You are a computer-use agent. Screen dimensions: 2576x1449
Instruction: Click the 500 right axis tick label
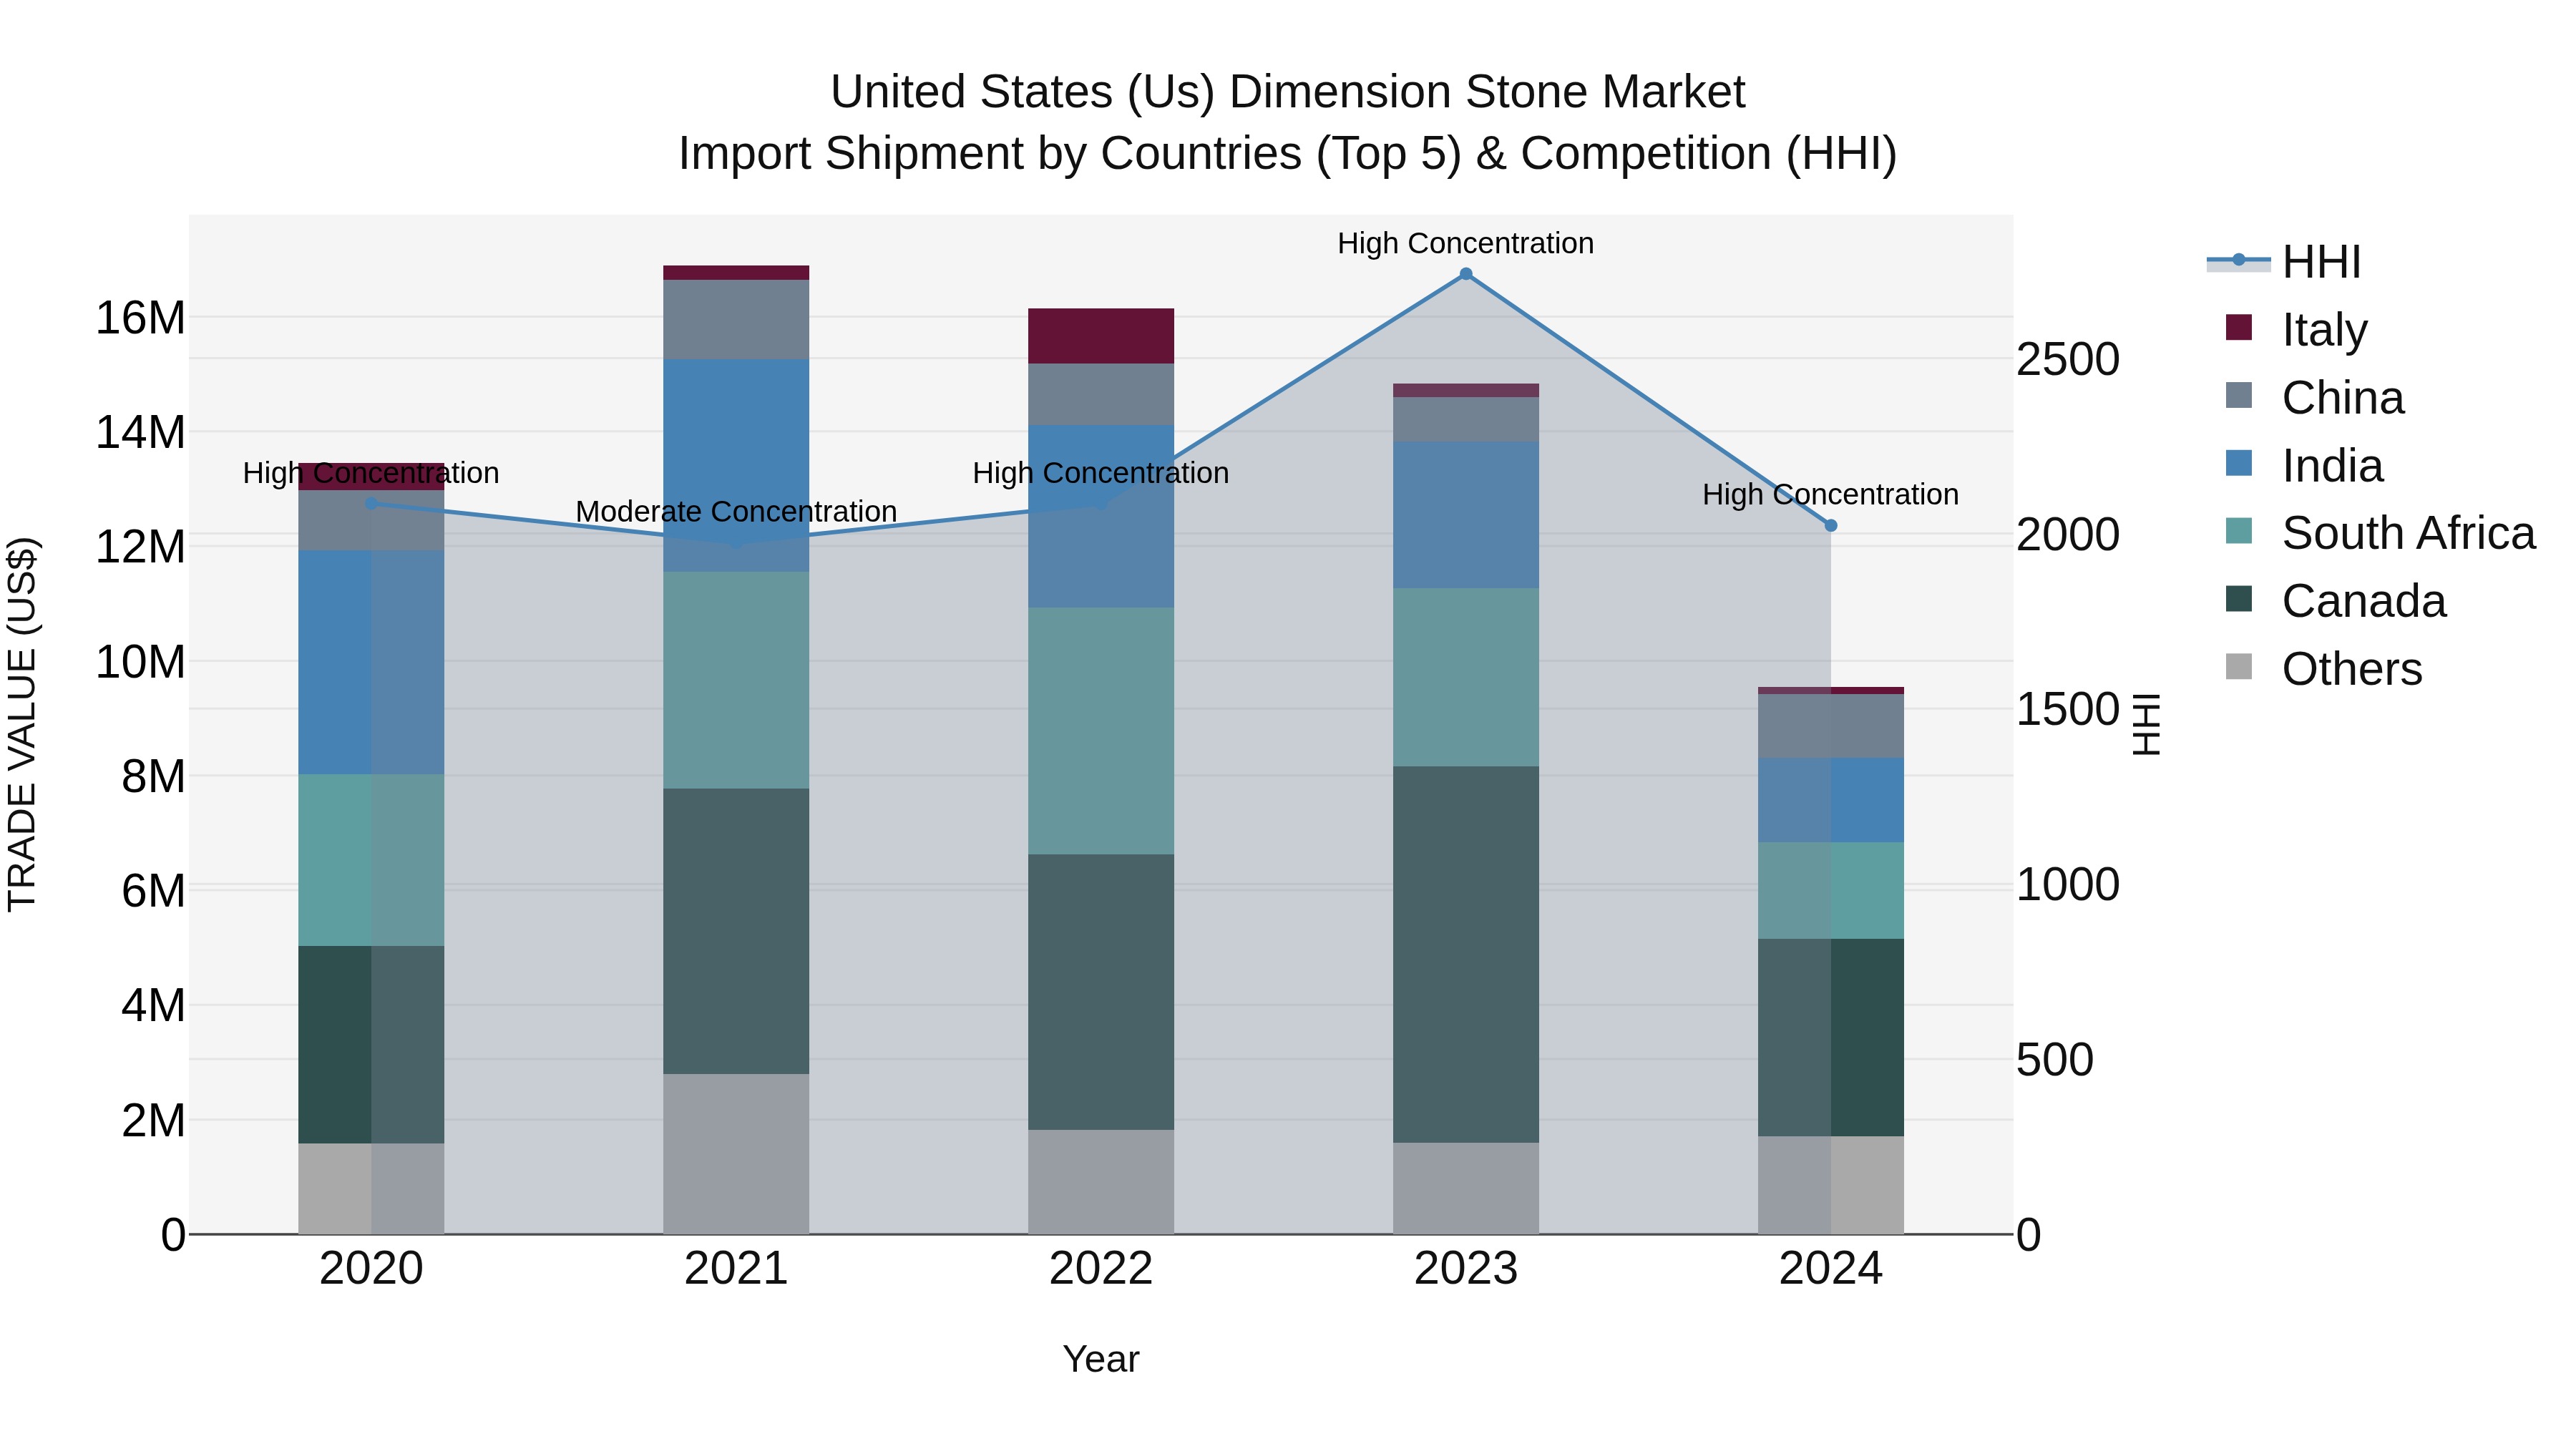[2055, 1059]
